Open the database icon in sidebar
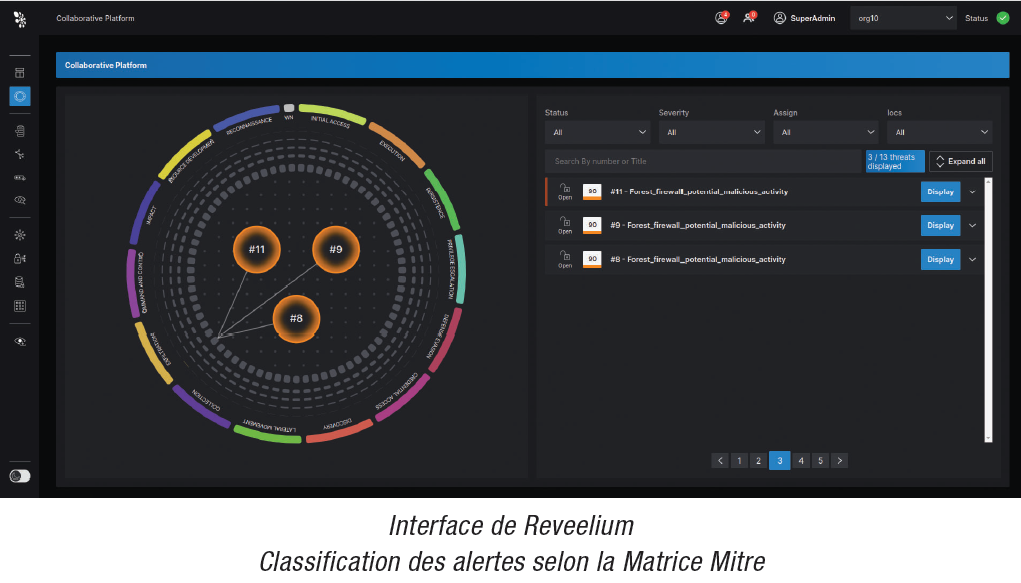This screenshot has width=1021, height=583. point(20,282)
